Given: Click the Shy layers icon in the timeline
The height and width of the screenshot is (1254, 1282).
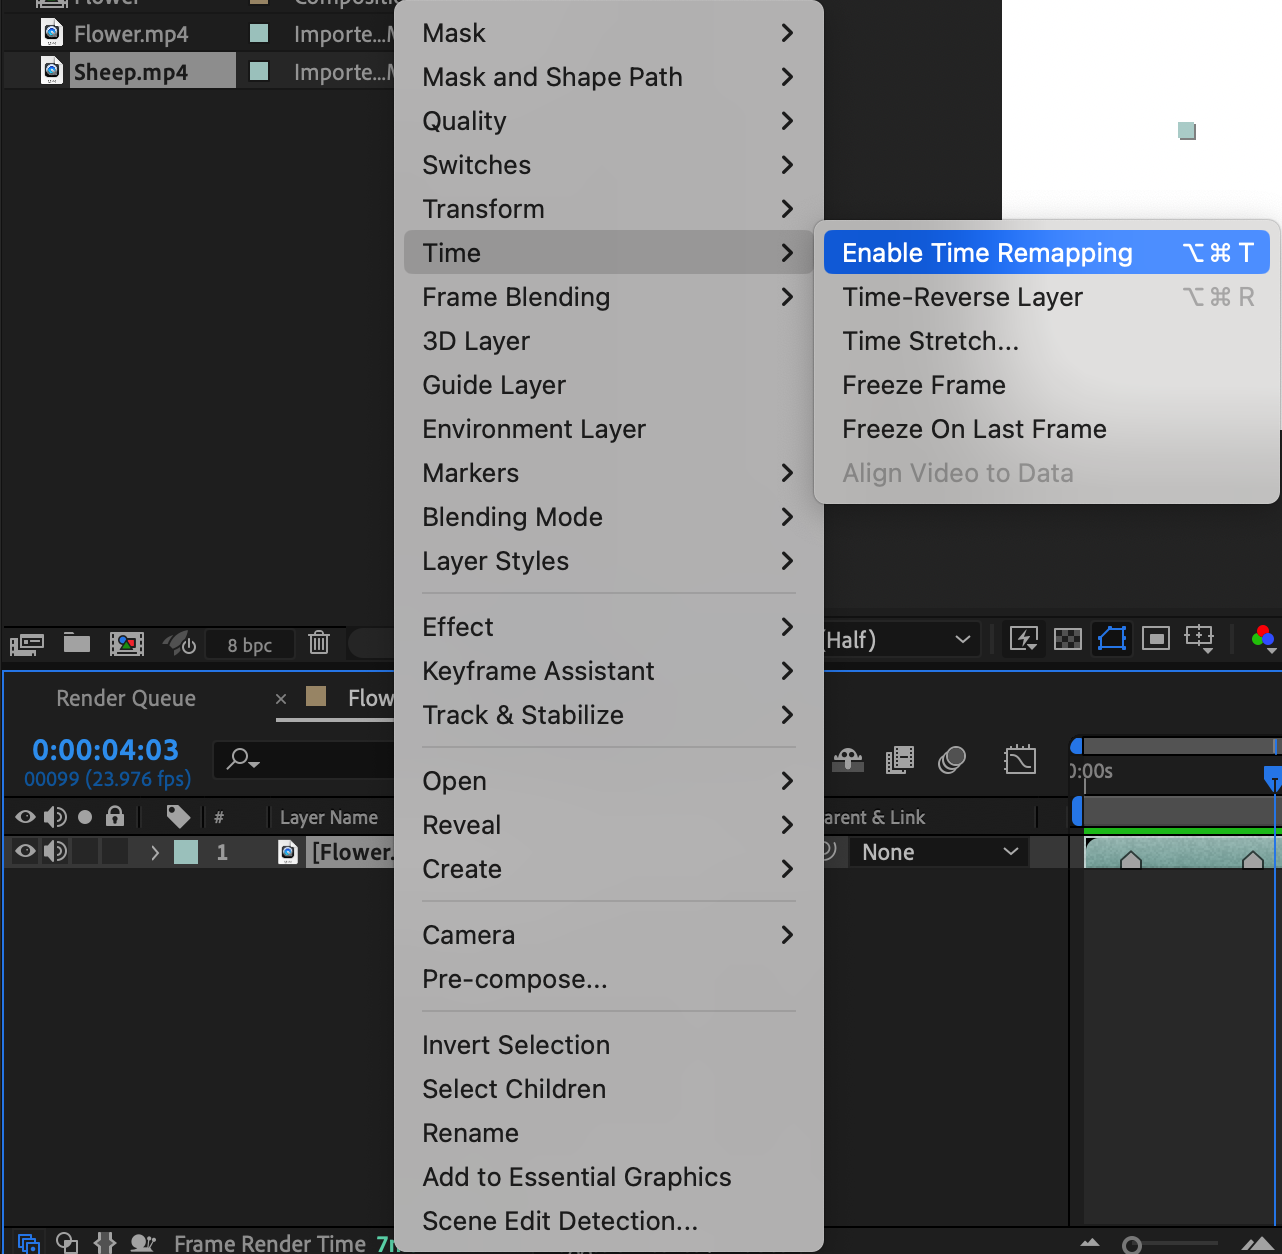Looking at the screenshot, I should (848, 761).
